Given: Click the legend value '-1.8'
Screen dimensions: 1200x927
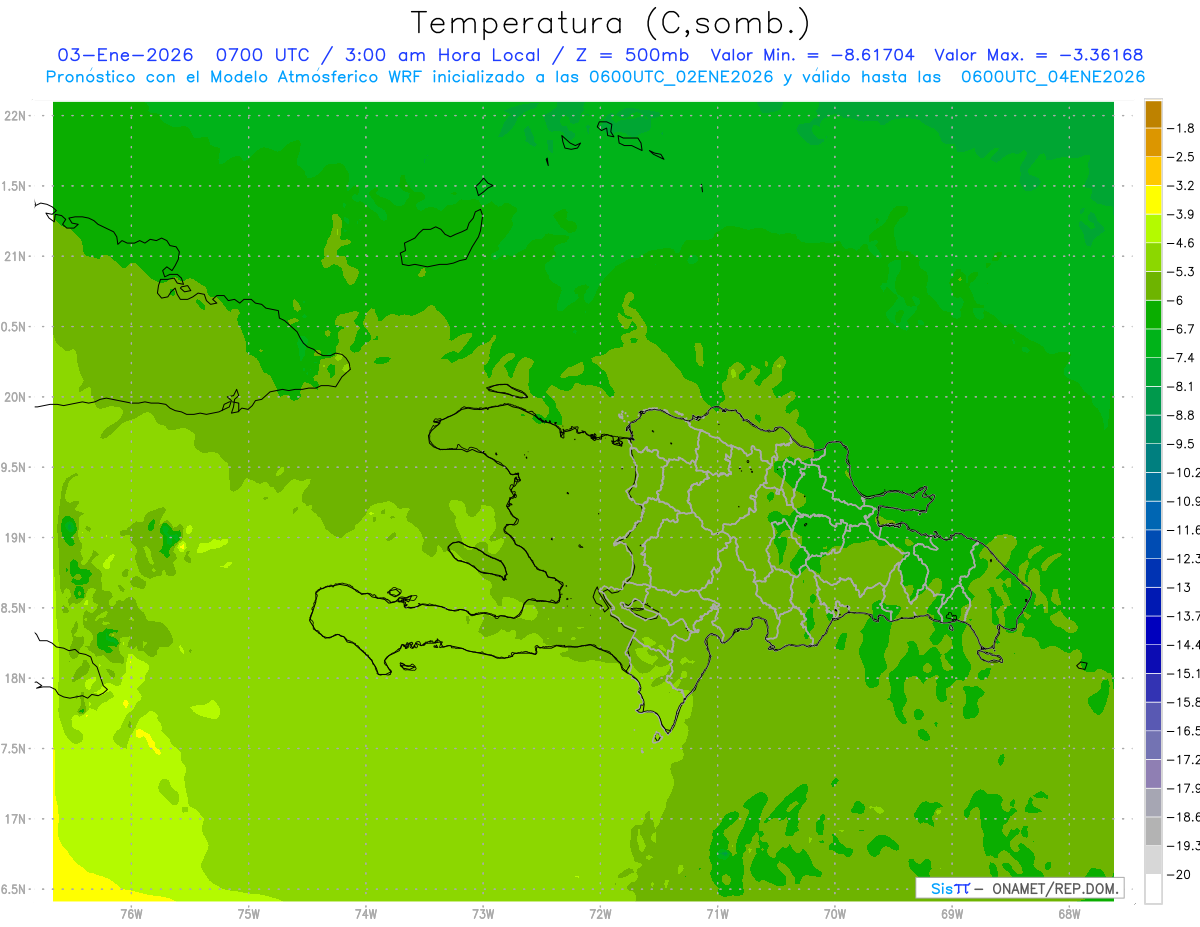Looking at the screenshot, I should click(x=1182, y=128).
